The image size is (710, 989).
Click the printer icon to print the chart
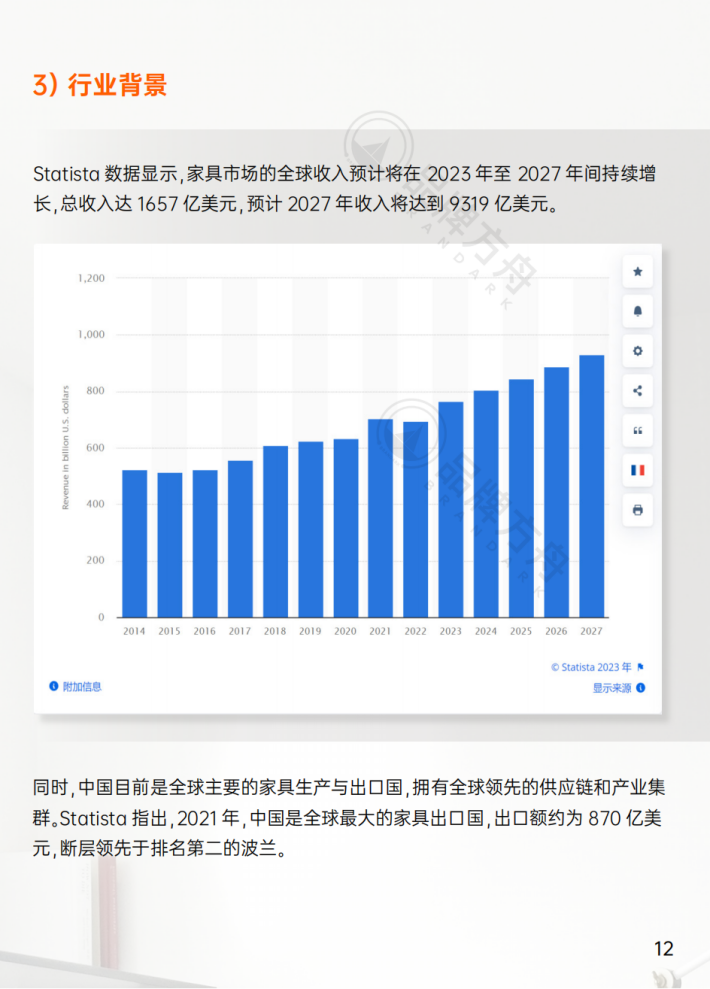point(637,510)
